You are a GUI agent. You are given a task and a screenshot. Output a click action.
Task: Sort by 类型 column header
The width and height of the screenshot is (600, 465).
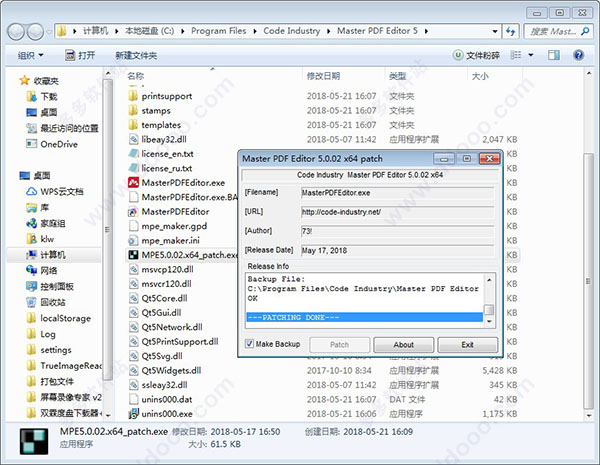397,76
